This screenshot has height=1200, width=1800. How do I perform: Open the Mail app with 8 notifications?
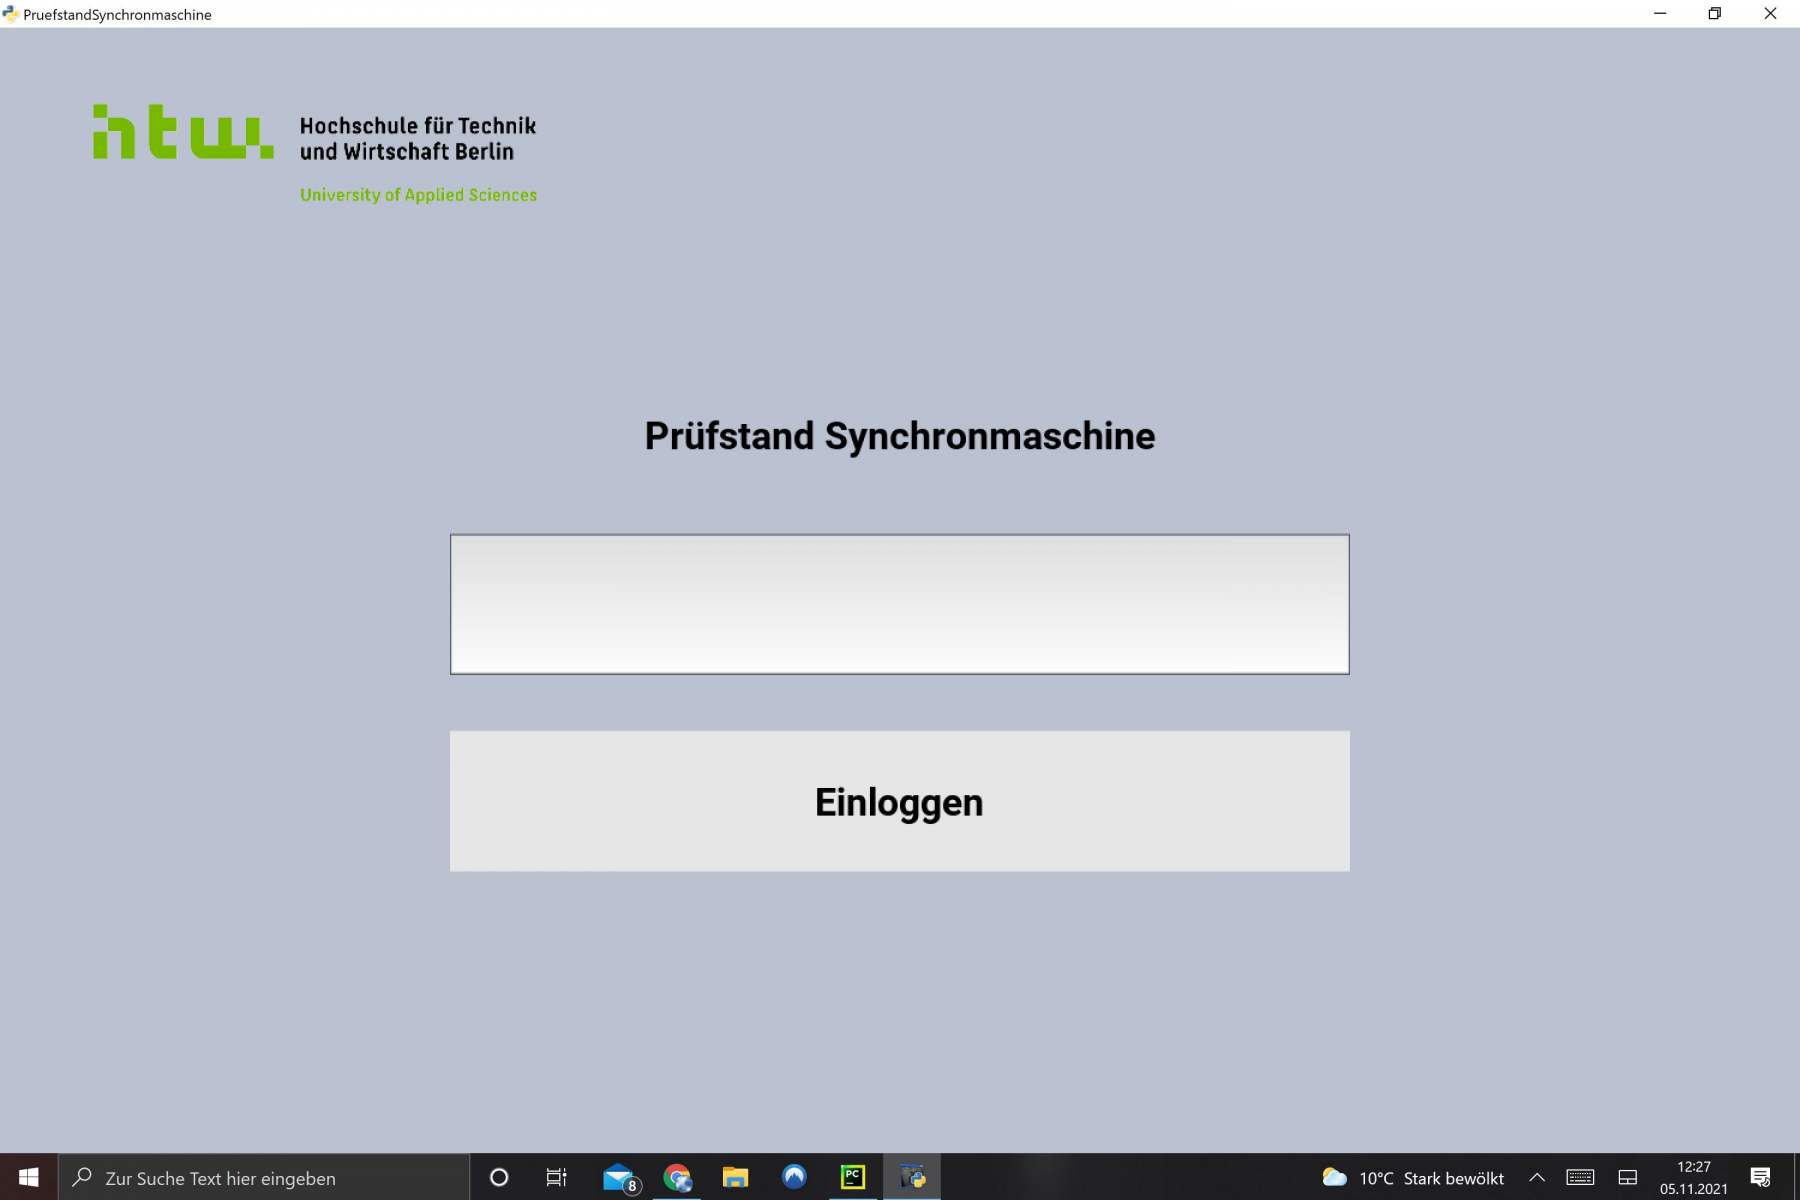[620, 1177]
